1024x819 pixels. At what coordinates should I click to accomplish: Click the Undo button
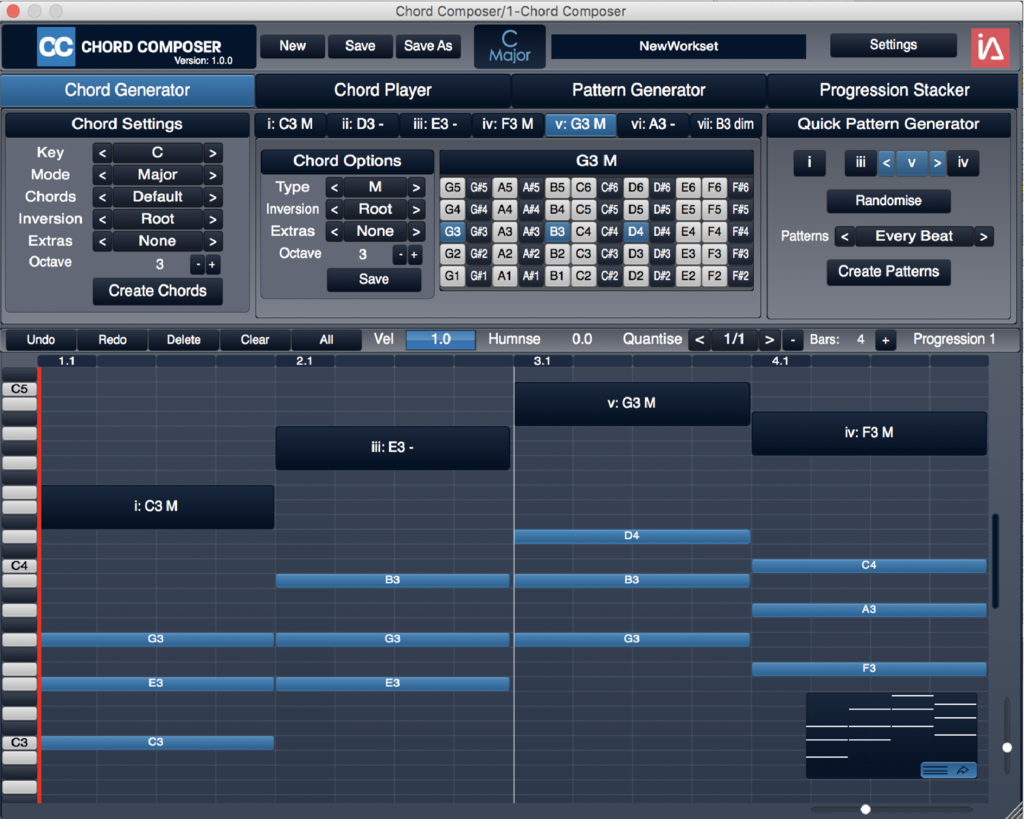(x=40, y=340)
